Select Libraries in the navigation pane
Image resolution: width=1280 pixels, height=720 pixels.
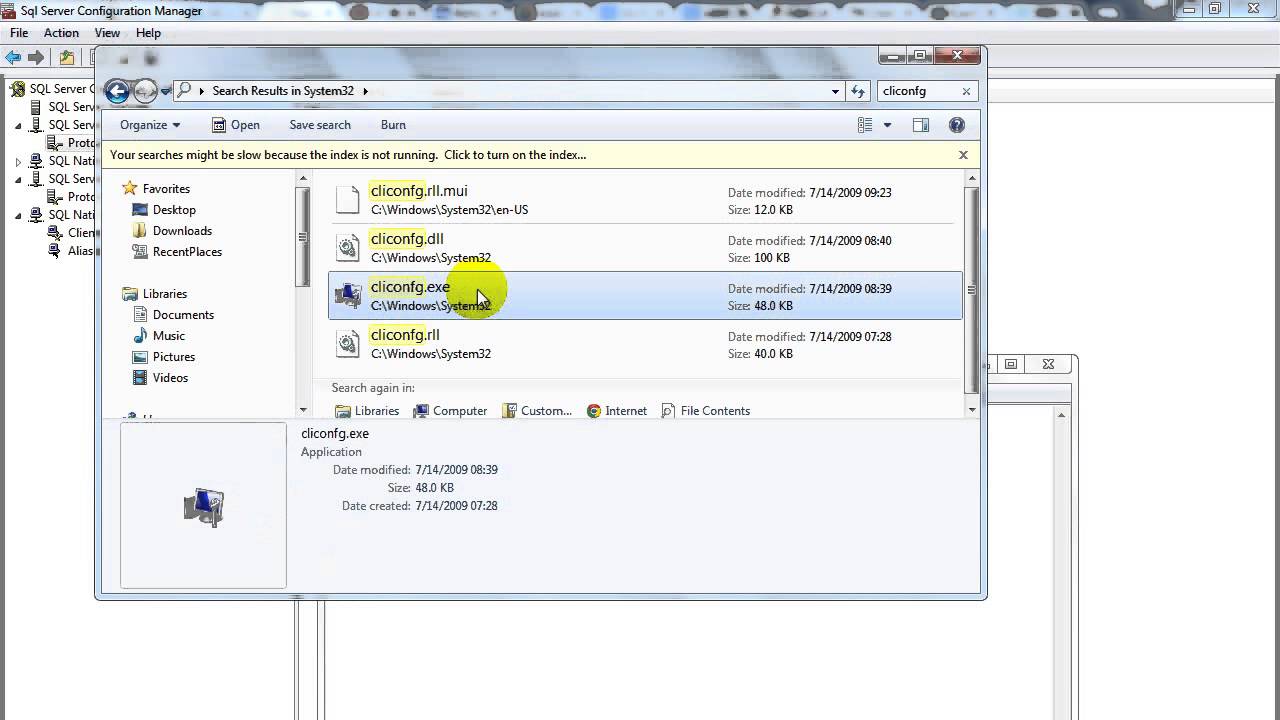pos(155,294)
